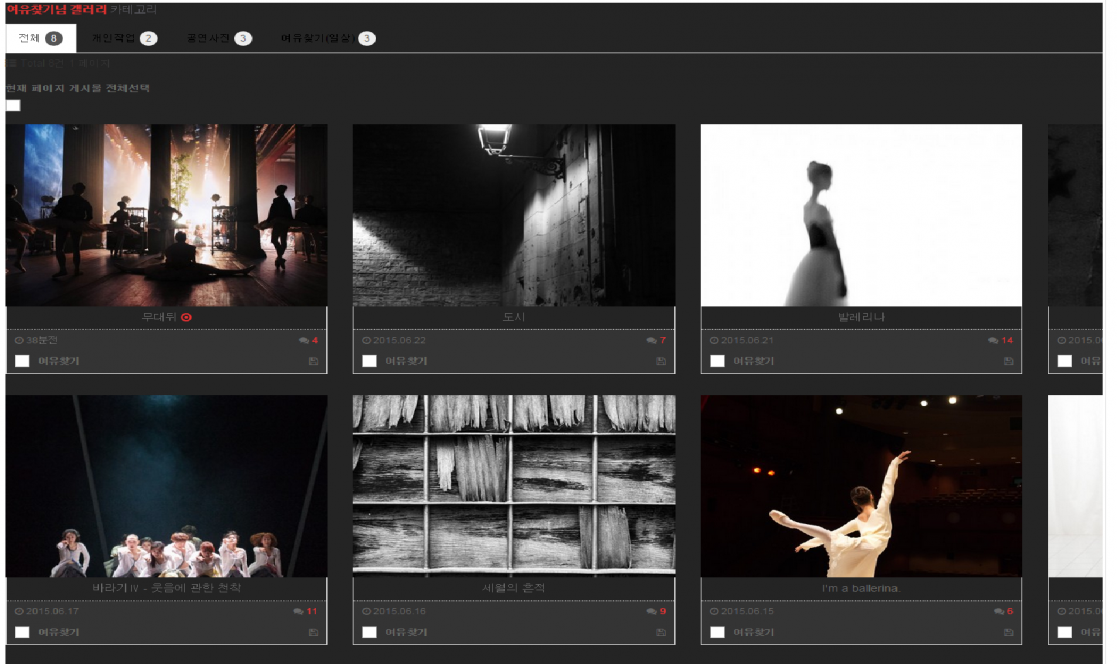The width and height of the screenshot is (1117, 664).
Task: Click author 여유찾기 on the 무대뒤 card
Action: [x=58, y=361]
